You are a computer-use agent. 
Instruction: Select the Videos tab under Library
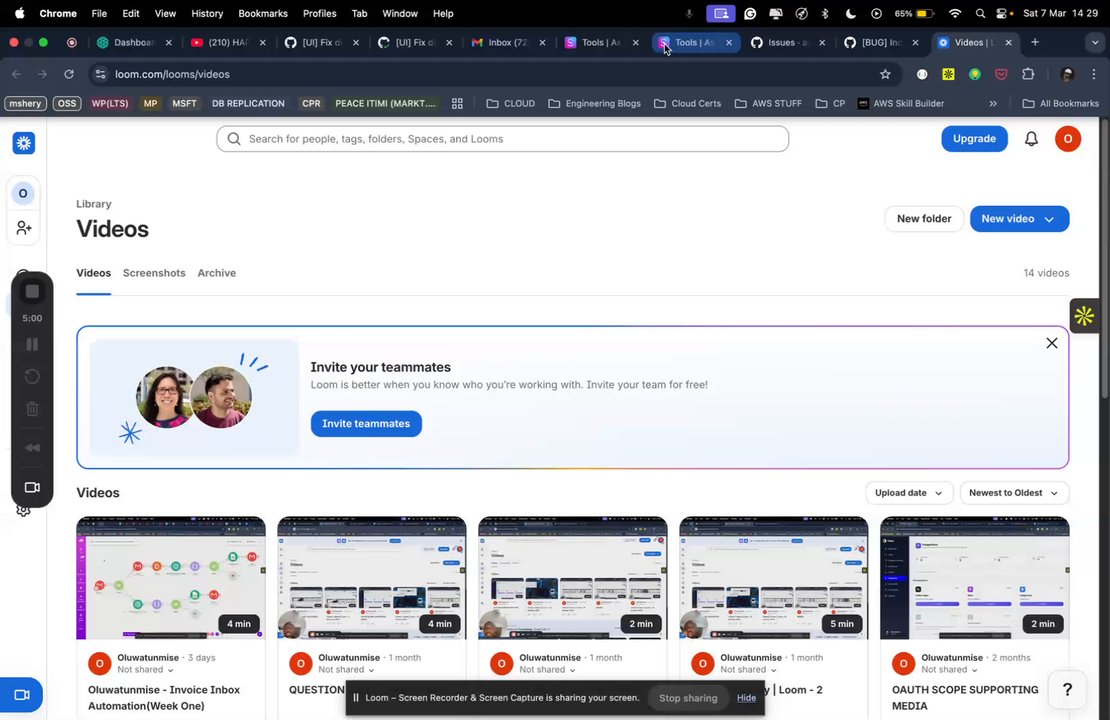click(x=93, y=273)
